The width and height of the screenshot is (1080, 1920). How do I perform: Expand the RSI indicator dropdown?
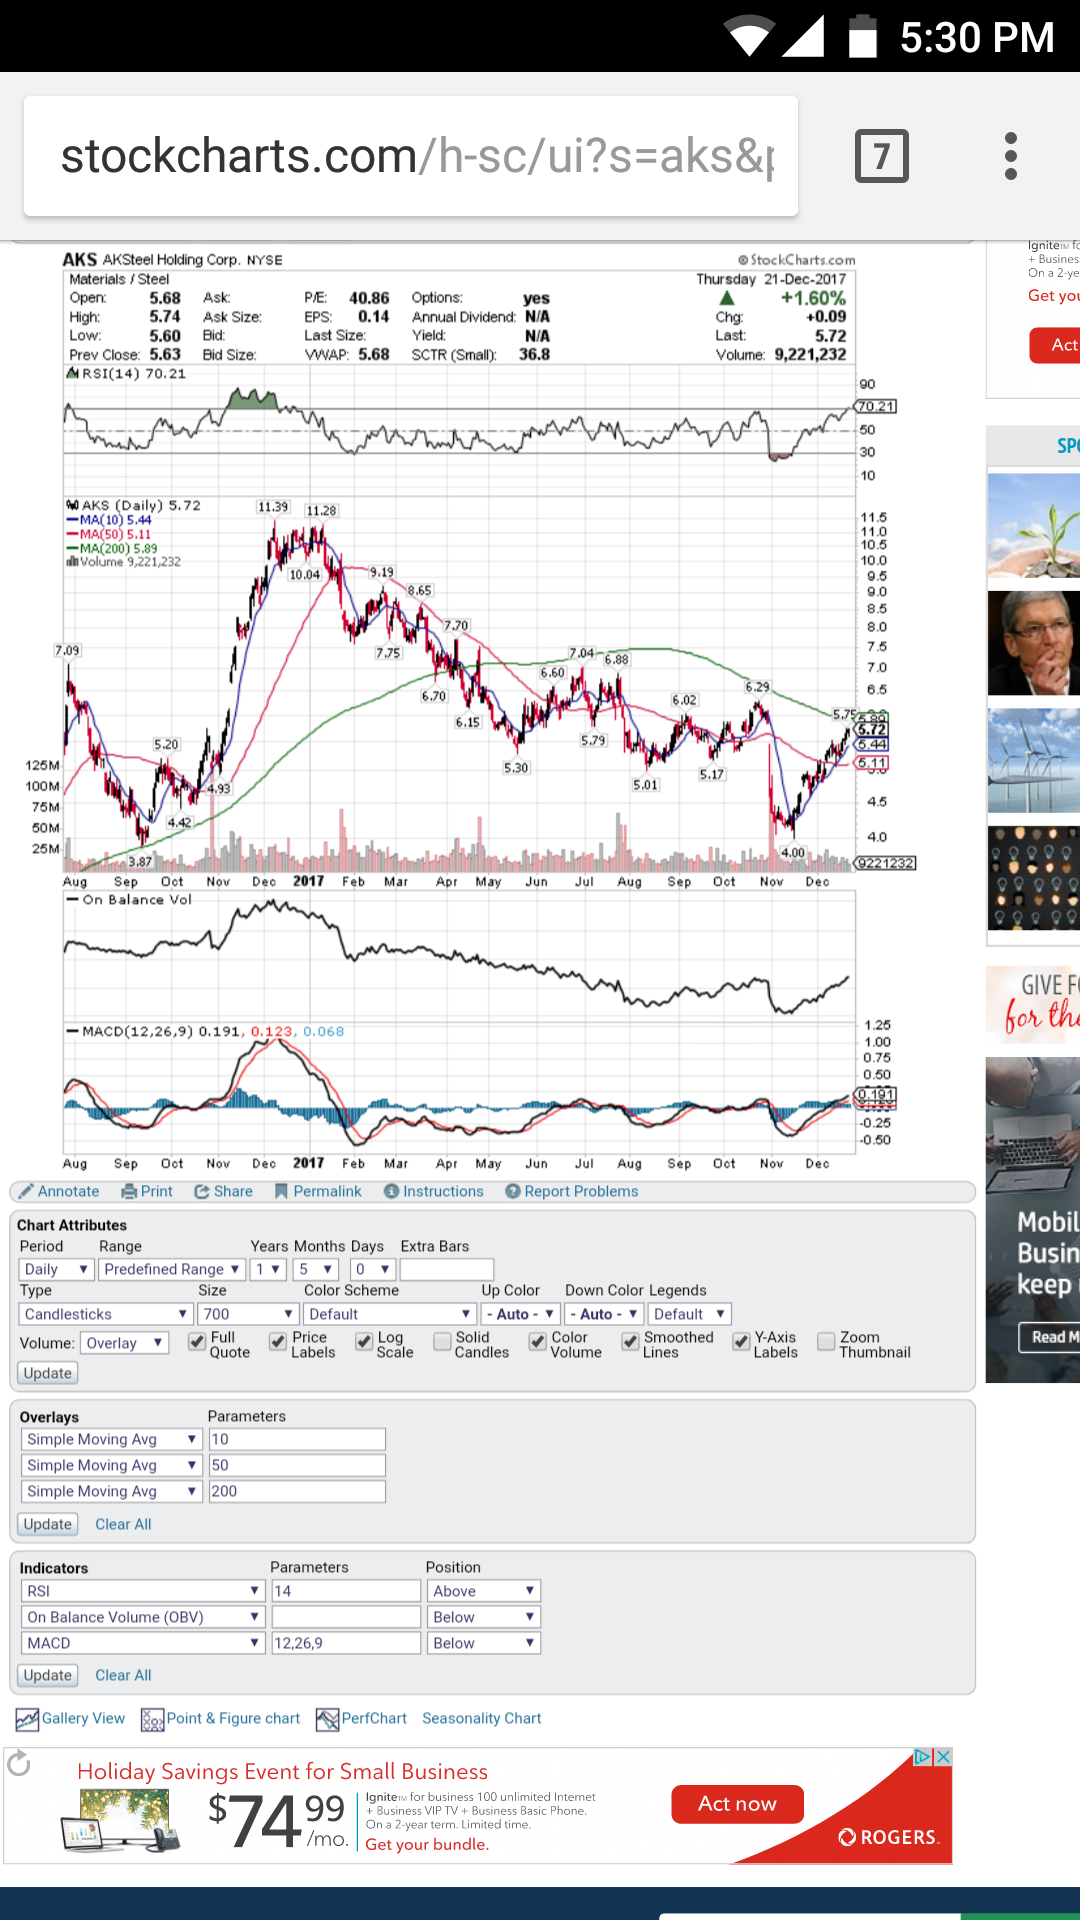click(x=142, y=1591)
